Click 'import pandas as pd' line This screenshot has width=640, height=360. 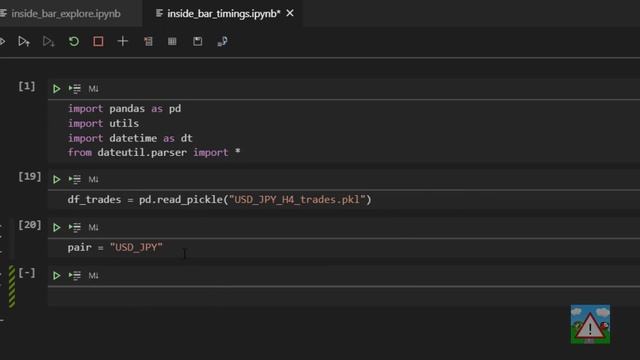(124, 109)
